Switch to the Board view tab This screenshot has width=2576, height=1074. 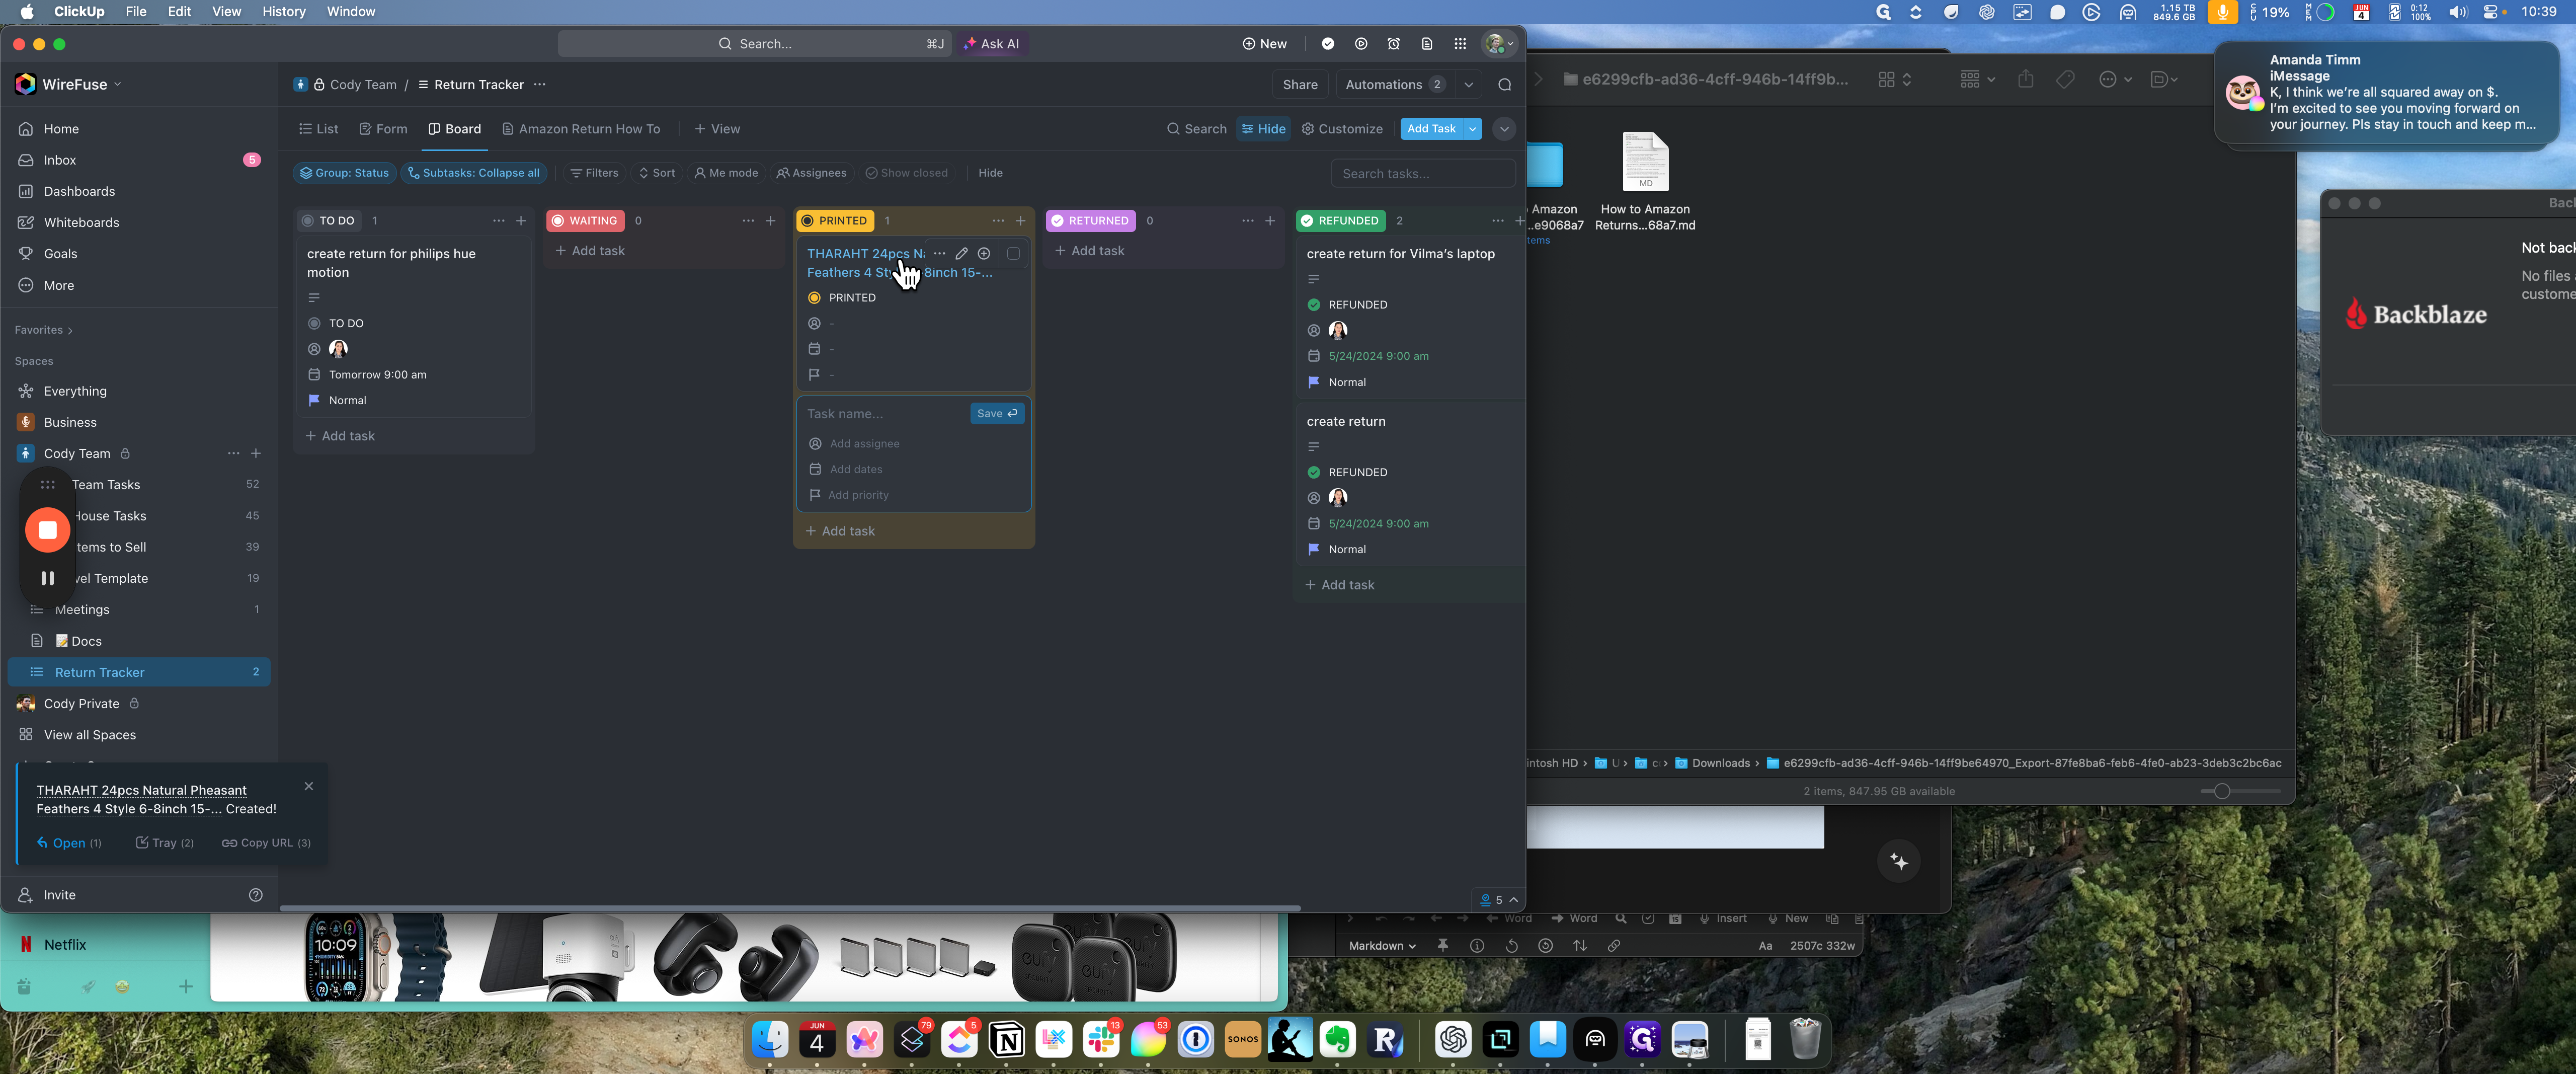(454, 129)
